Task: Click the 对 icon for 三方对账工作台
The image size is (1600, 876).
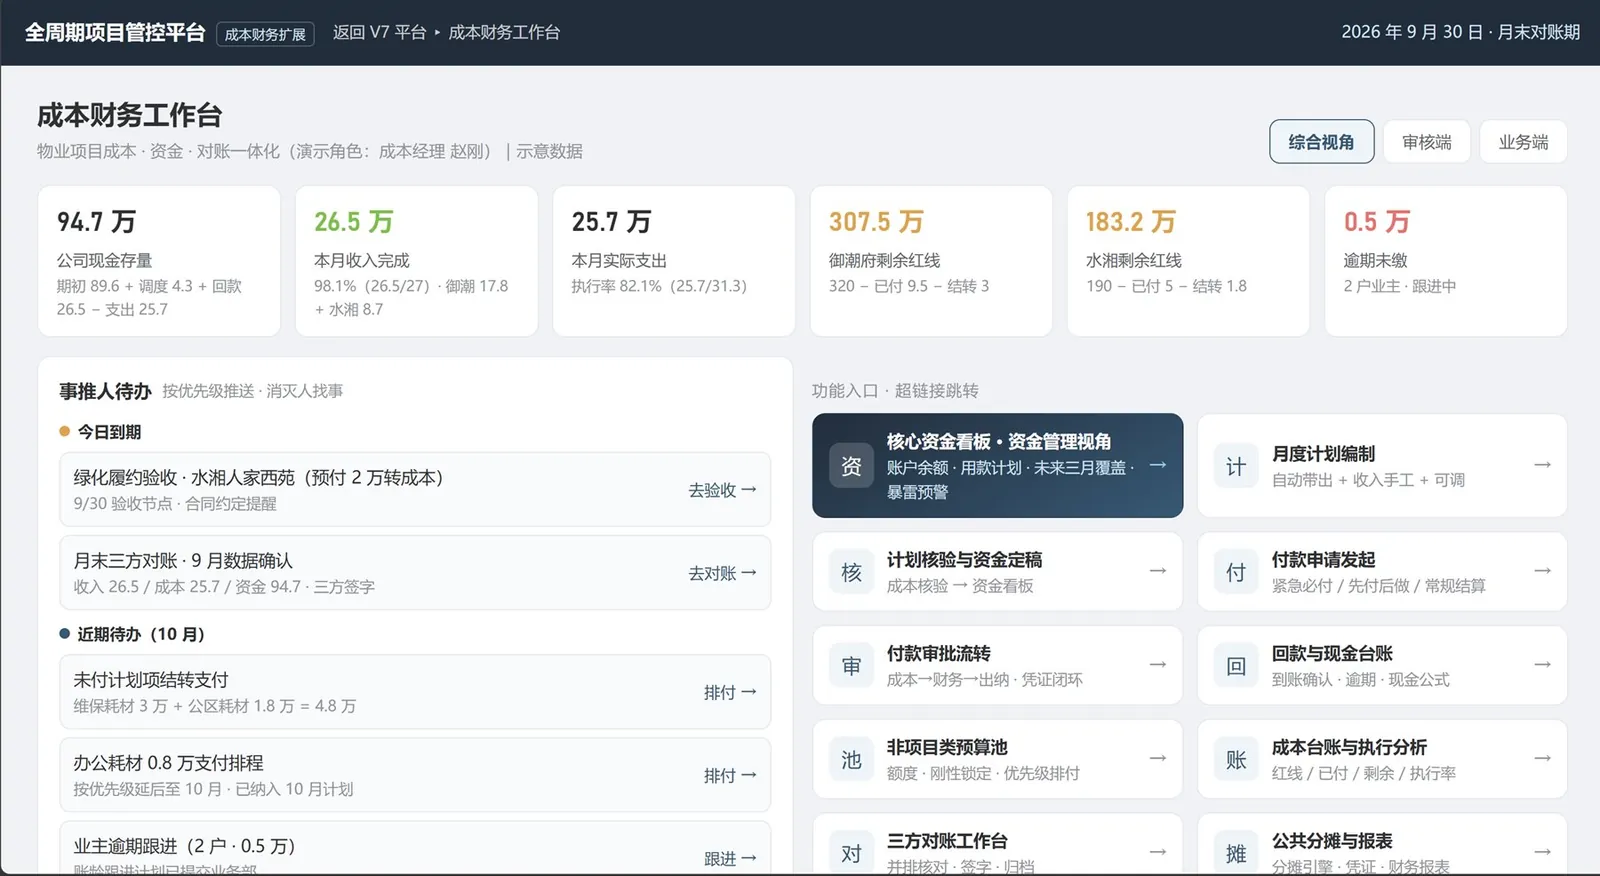Action: coord(851,853)
